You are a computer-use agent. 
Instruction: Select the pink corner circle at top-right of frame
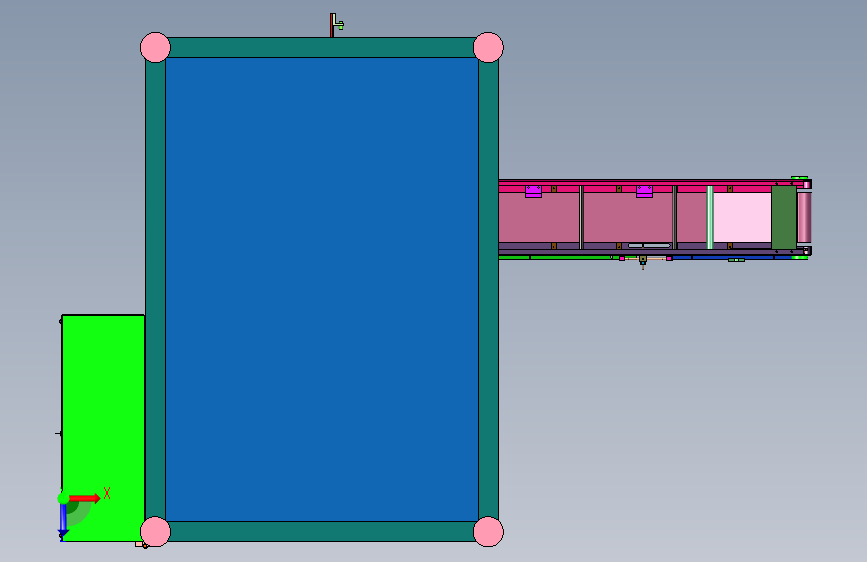488,47
